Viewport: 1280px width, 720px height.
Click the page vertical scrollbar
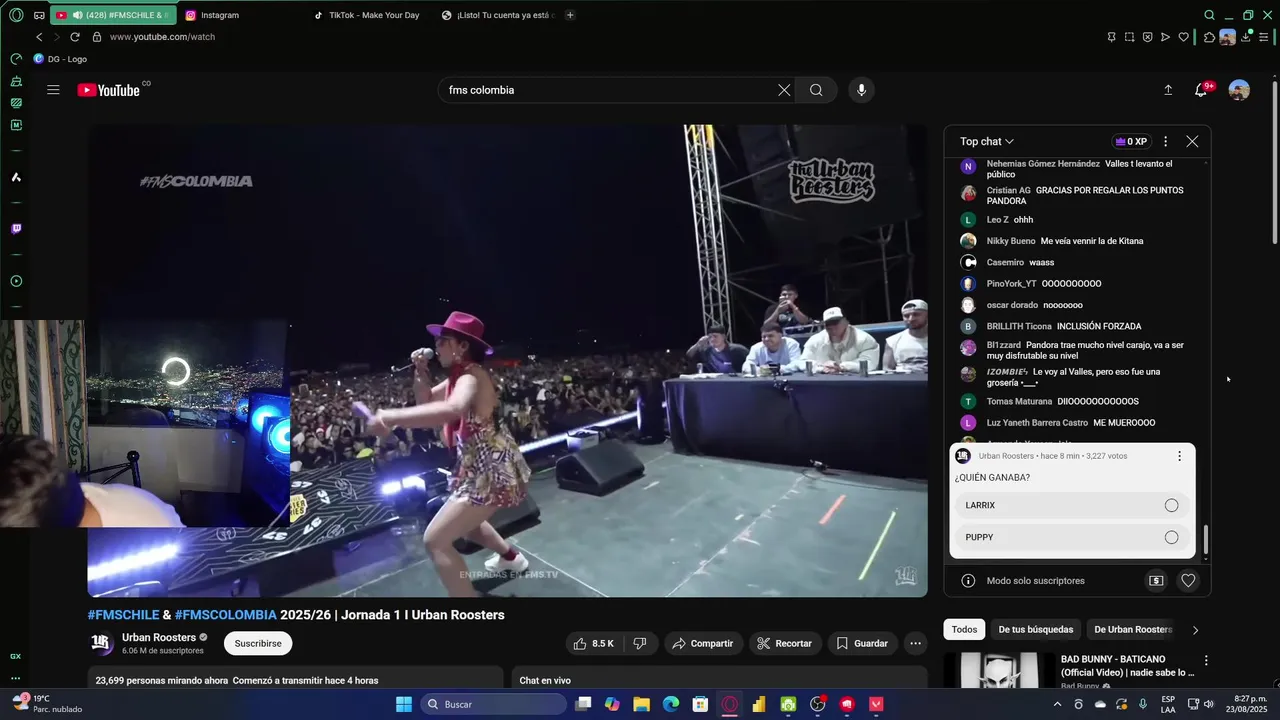click(x=1274, y=160)
